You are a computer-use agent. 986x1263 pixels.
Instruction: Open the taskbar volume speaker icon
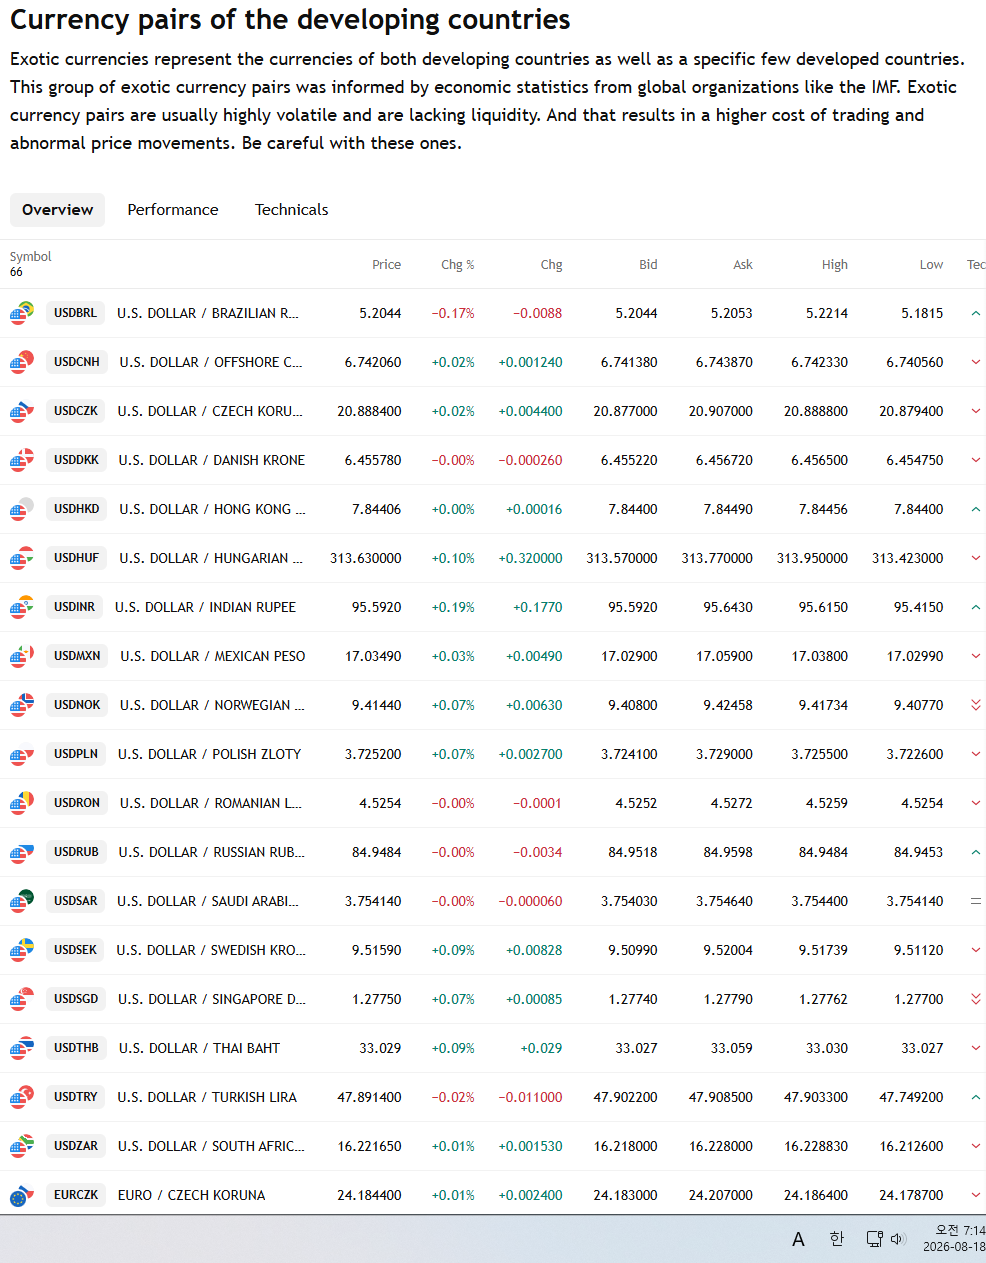(x=897, y=1239)
